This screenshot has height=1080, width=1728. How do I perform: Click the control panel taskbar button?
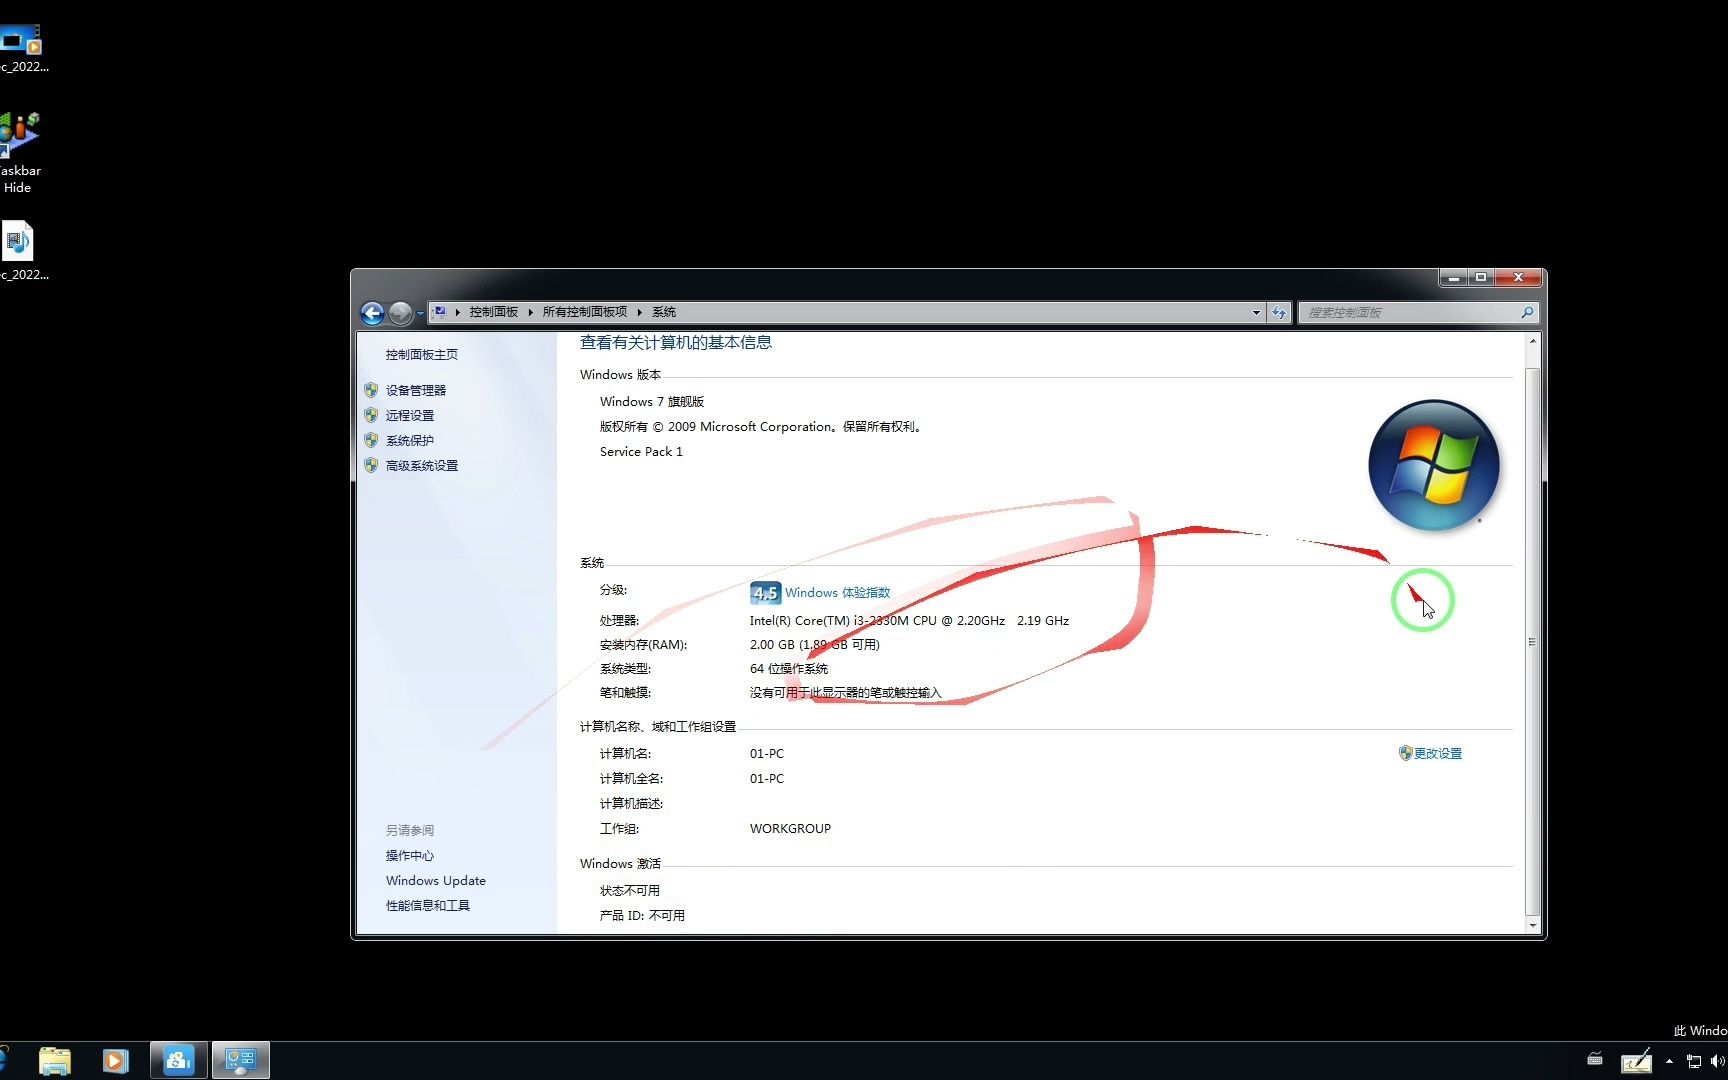(241, 1060)
